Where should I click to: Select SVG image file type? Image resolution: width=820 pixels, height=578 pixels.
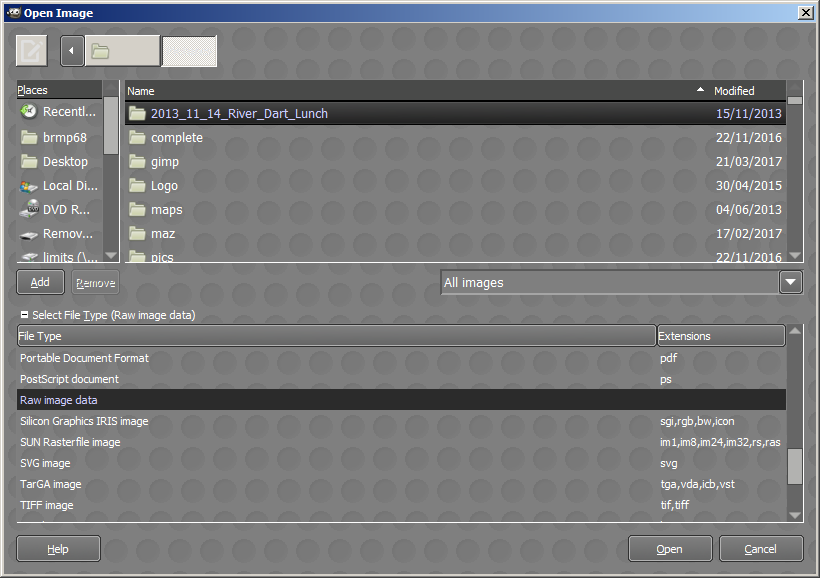click(x=401, y=463)
